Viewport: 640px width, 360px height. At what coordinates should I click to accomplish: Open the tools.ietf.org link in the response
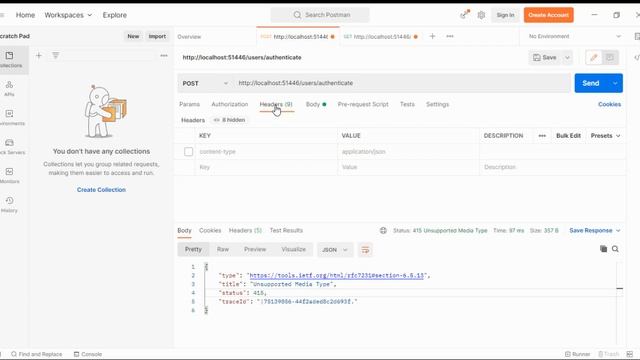337,276
